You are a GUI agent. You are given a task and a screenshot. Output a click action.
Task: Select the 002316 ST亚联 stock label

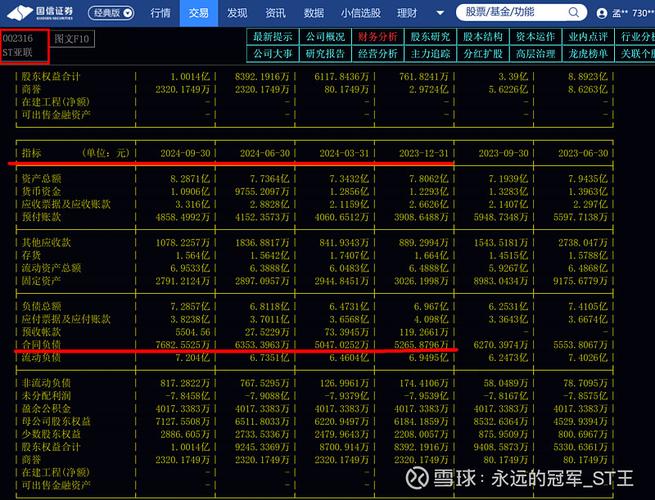tap(25, 46)
